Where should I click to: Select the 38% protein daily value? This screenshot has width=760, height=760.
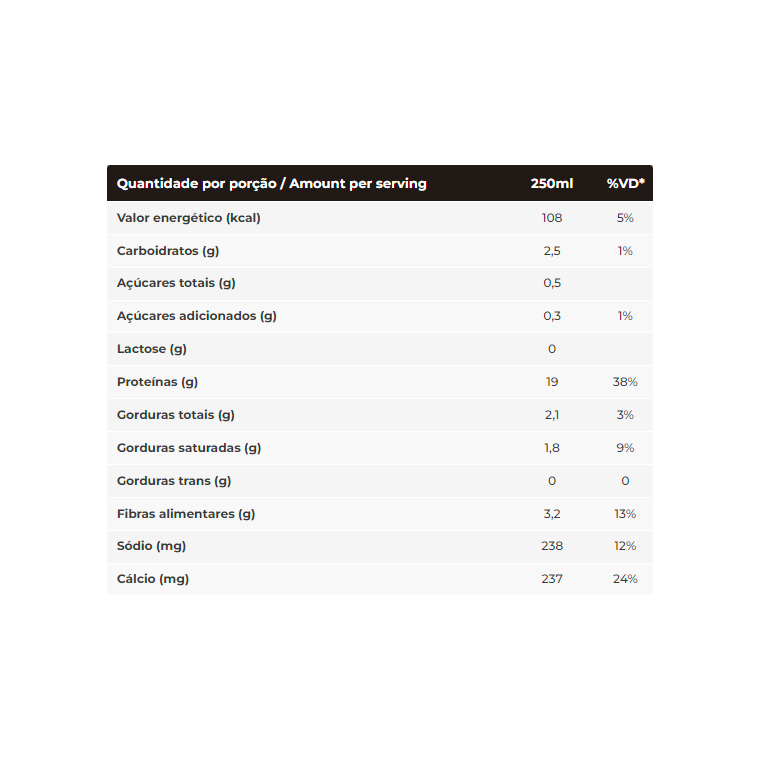pyautogui.click(x=625, y=382)
